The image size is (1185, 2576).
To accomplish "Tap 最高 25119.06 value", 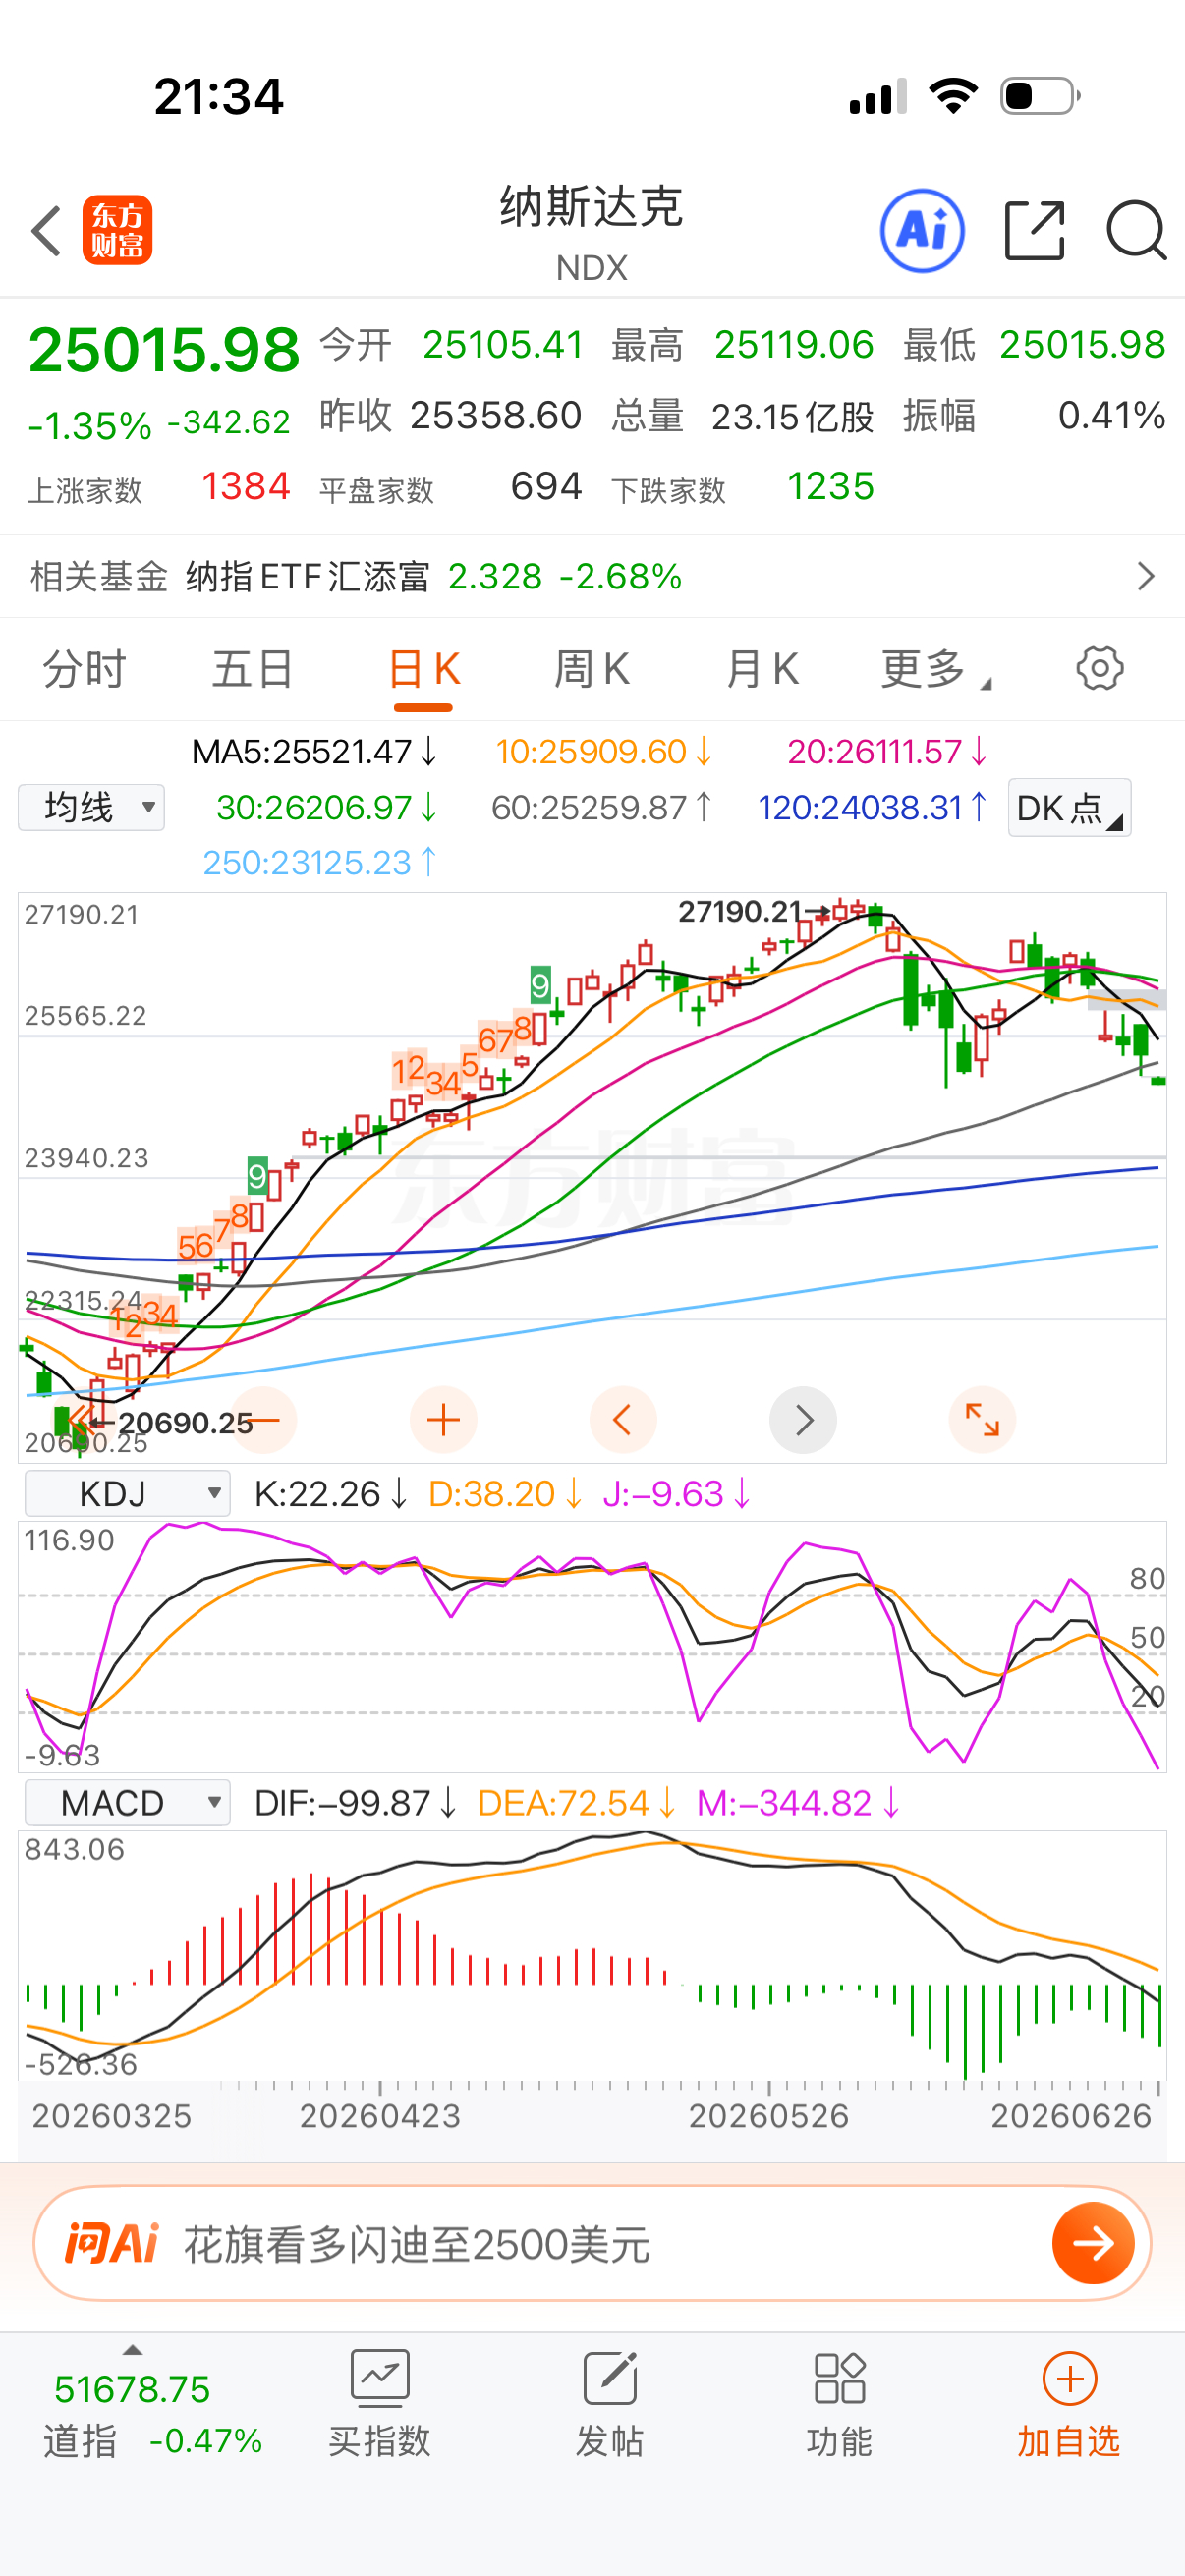I will pos(743,345).
